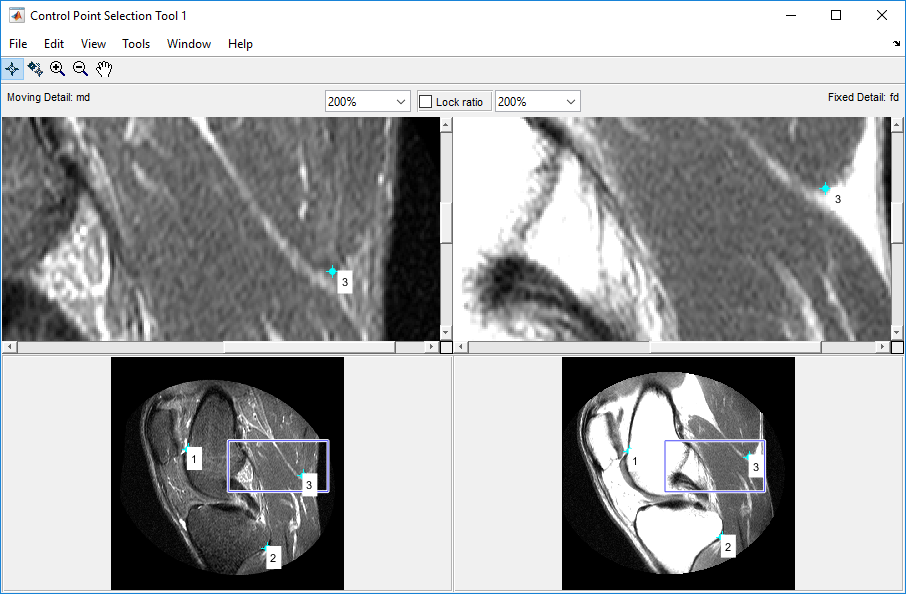Click the moving detail horizontal scrollbar thumb

(310, 347)
